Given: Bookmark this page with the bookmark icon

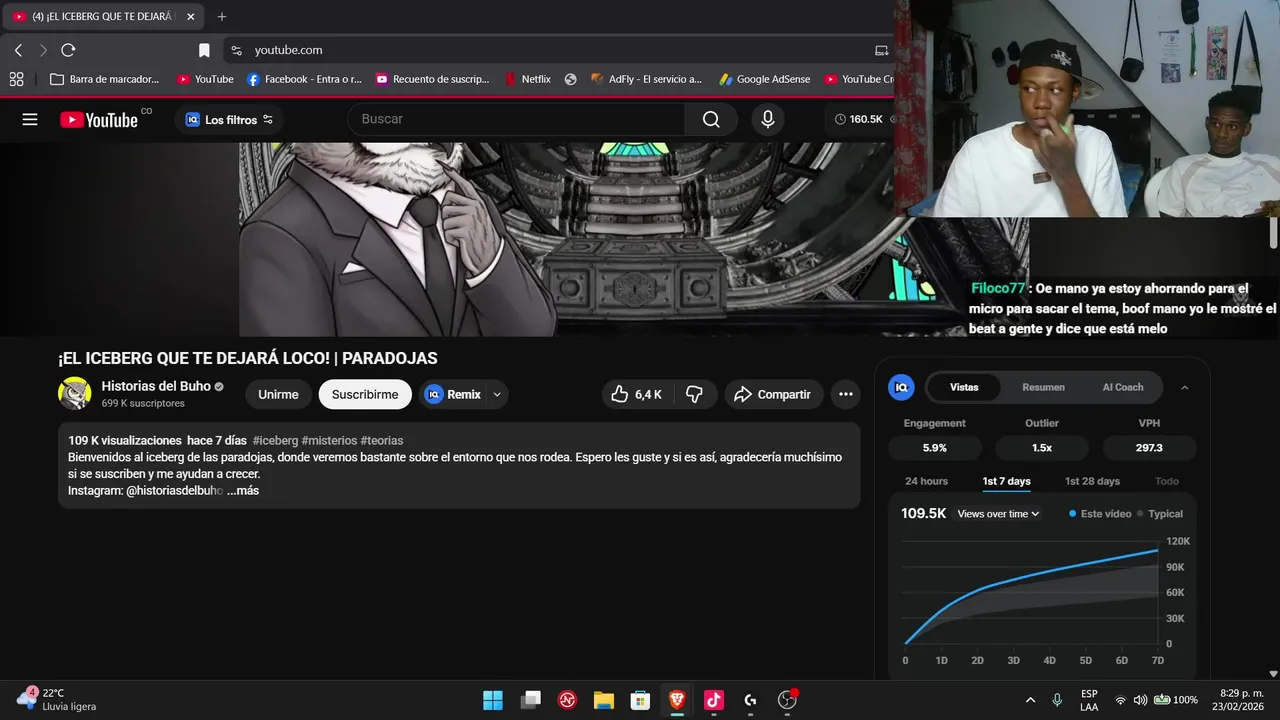Looking at the screenshot, I should click(204, 50).
